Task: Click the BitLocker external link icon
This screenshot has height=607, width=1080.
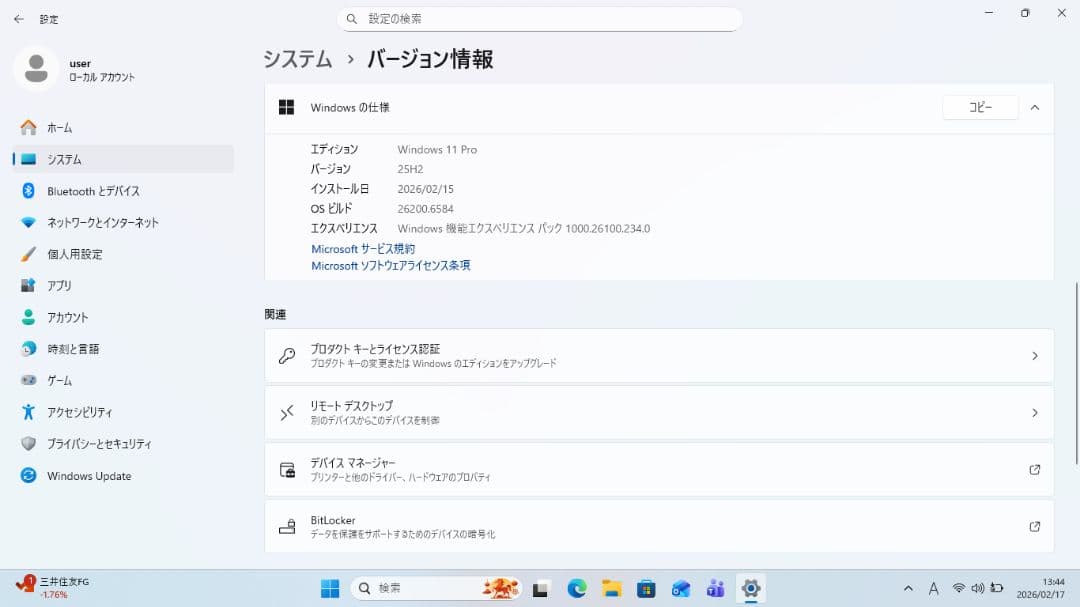Action: click(x=1037, y=527)
